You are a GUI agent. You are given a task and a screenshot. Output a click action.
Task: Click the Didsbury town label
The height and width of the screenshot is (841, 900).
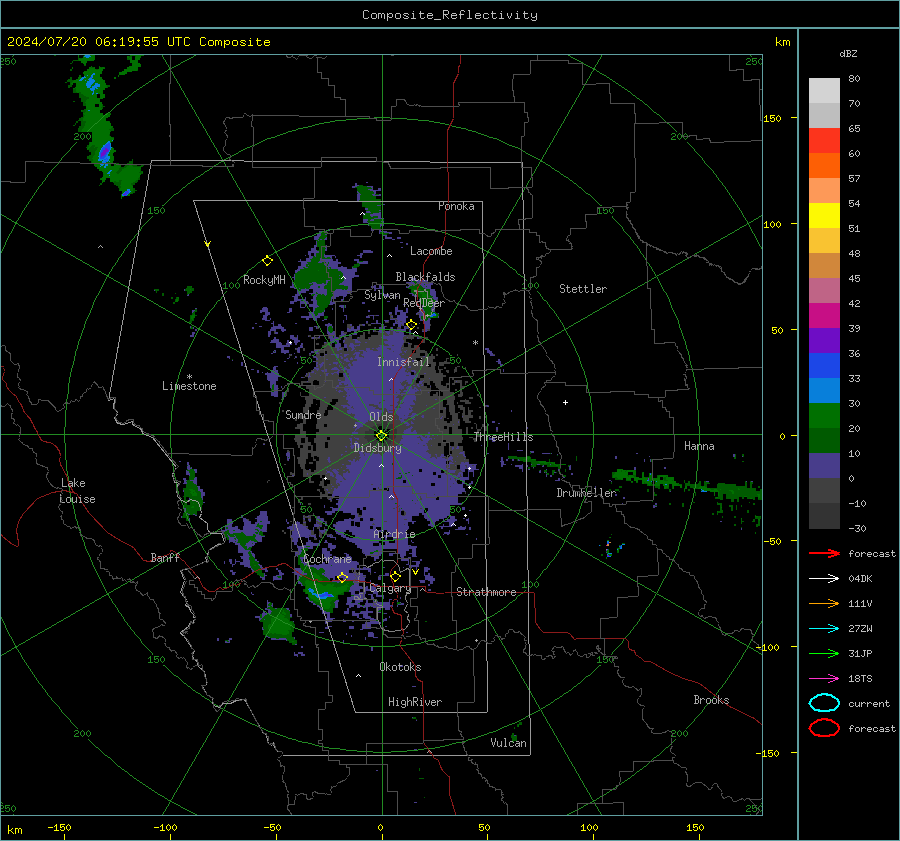[x=377, y=448]
